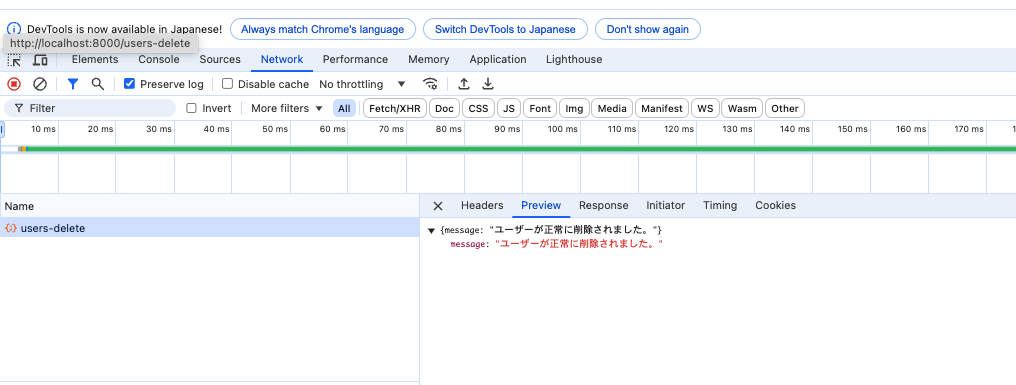The height and width of the screenshot is (385, 1016).
Task: Click the Name column header
Action: point(209,206)
